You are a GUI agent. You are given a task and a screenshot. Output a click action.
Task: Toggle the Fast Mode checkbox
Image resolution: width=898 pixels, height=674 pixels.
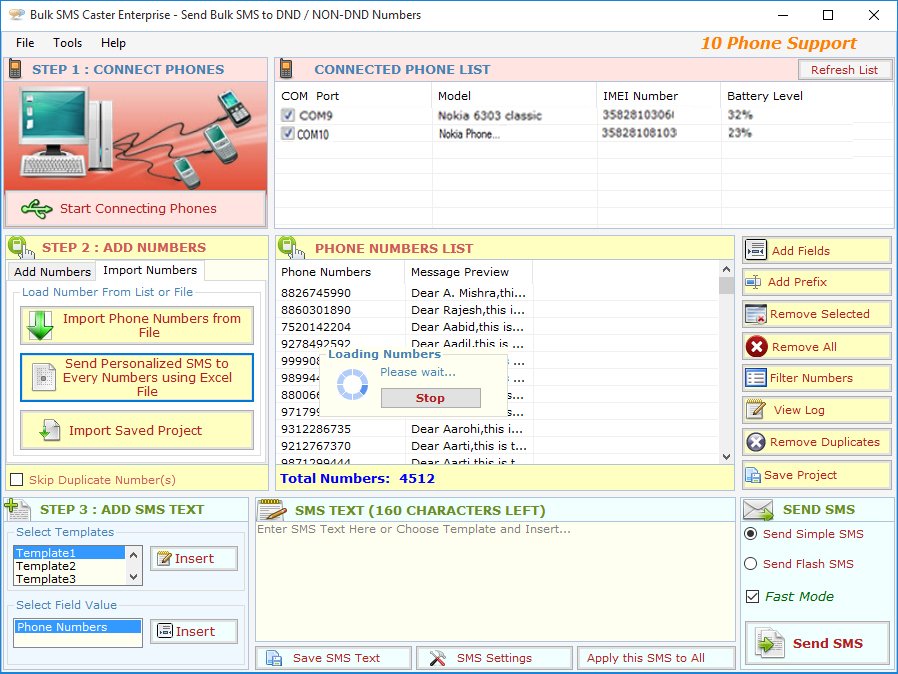tap(753, 596)
